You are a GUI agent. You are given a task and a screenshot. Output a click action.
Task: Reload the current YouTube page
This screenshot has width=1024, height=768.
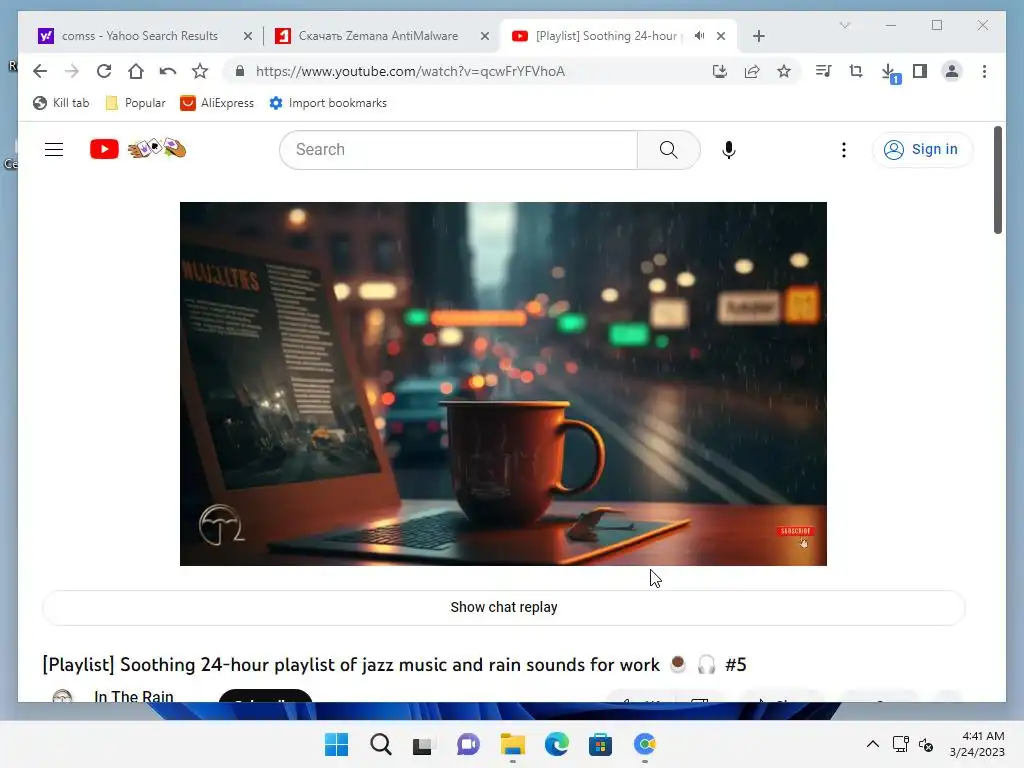coord(104,71)
